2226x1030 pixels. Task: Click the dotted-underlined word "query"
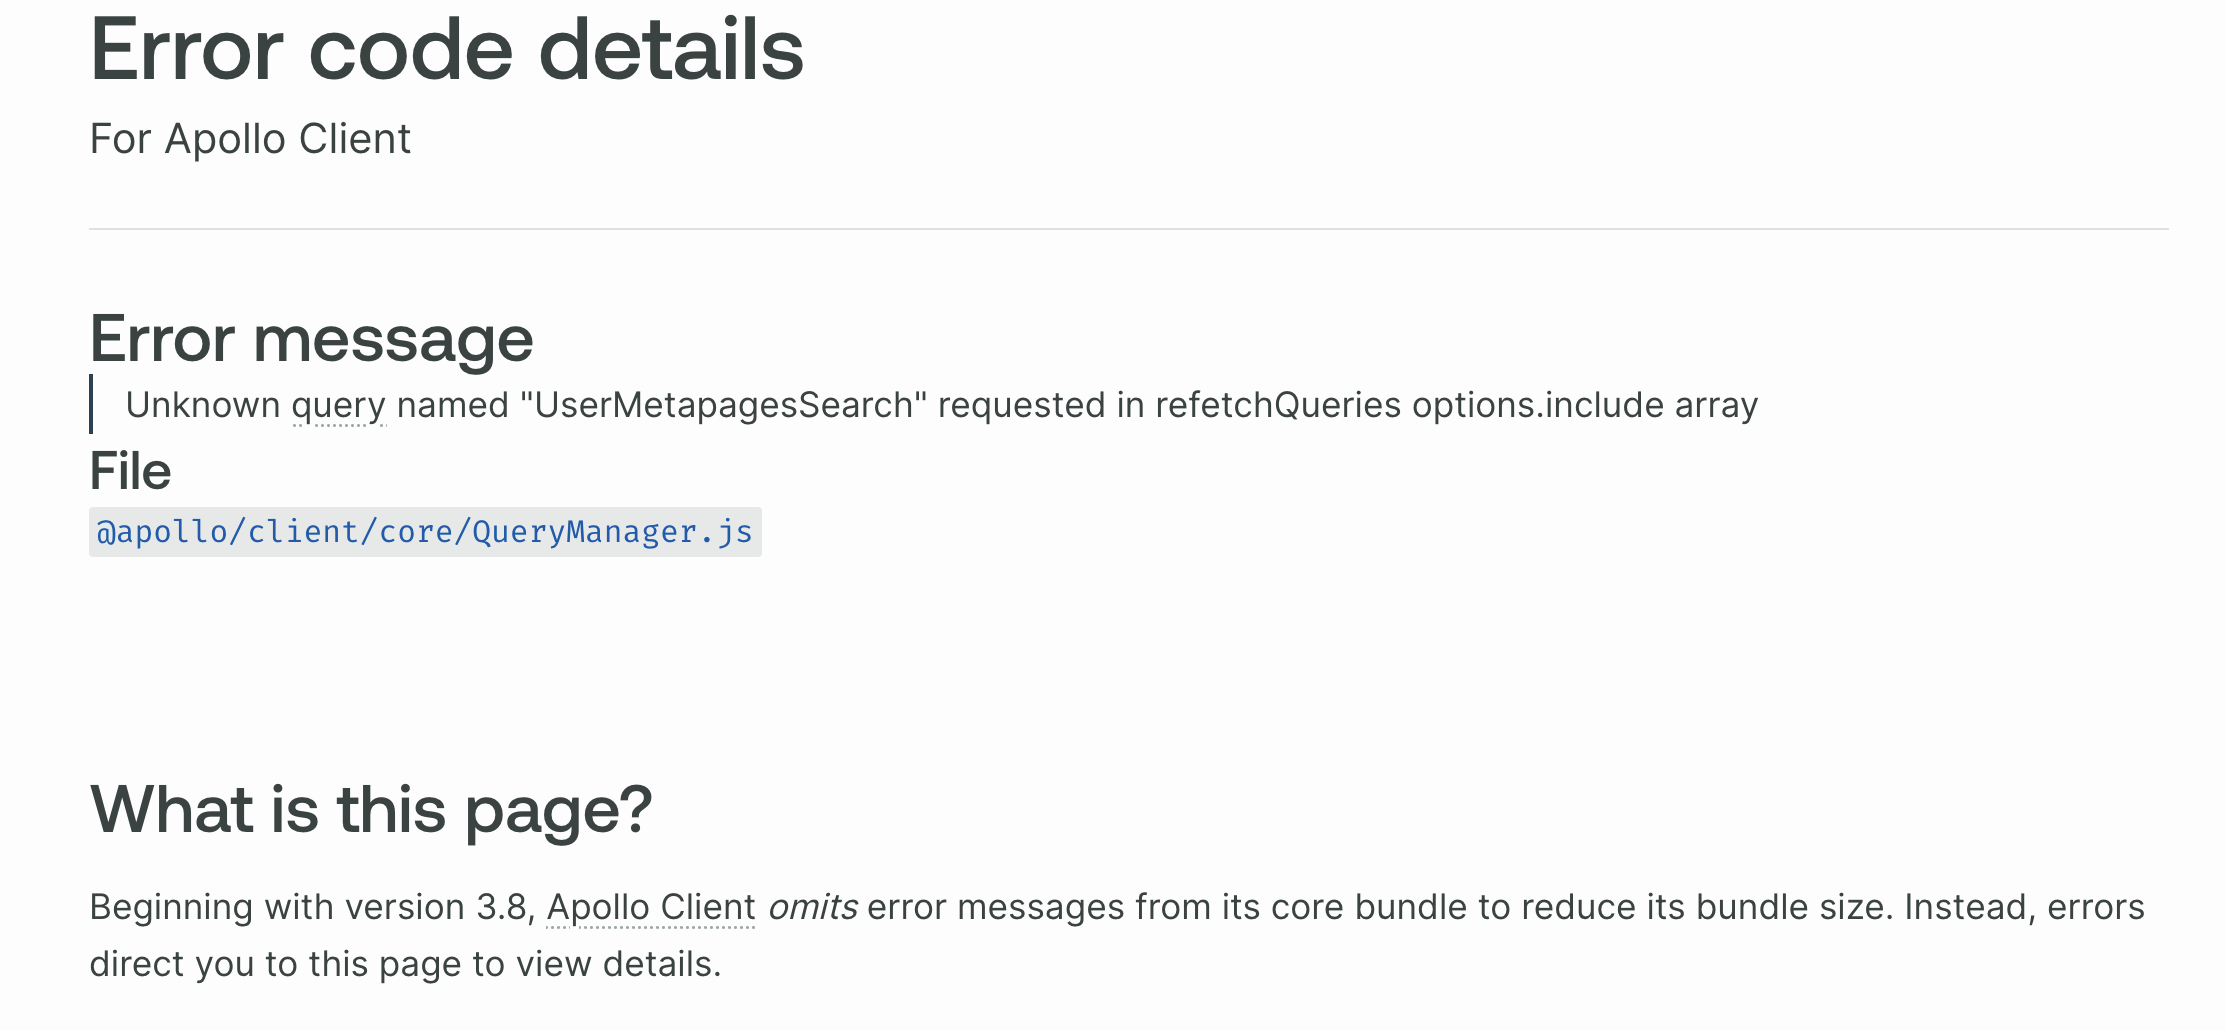(x=338, y=406)
